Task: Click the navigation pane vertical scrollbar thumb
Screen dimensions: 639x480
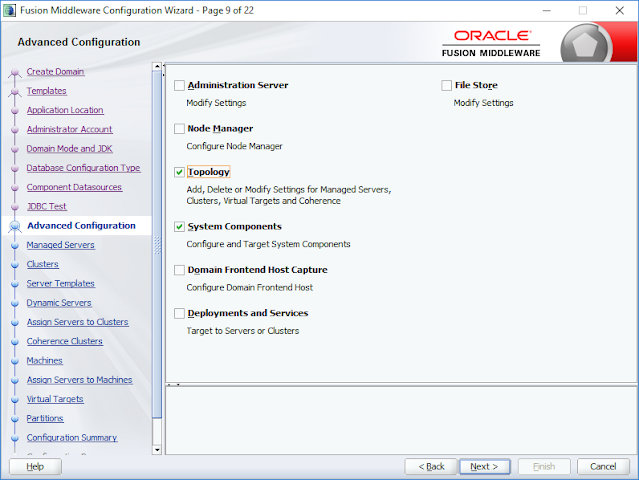Action: [x=157, y=244]
